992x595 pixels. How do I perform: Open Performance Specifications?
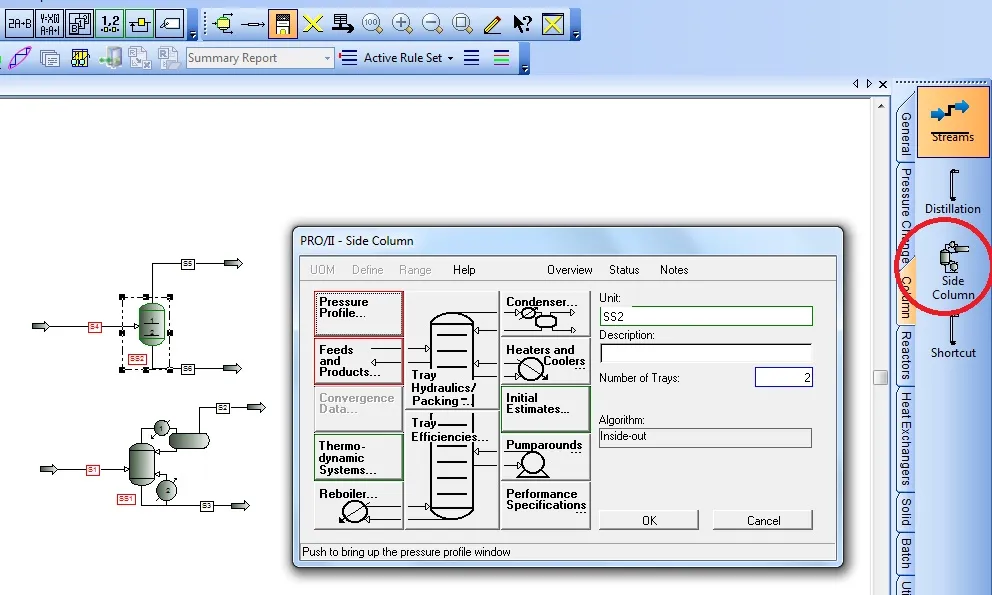(545, 505)
